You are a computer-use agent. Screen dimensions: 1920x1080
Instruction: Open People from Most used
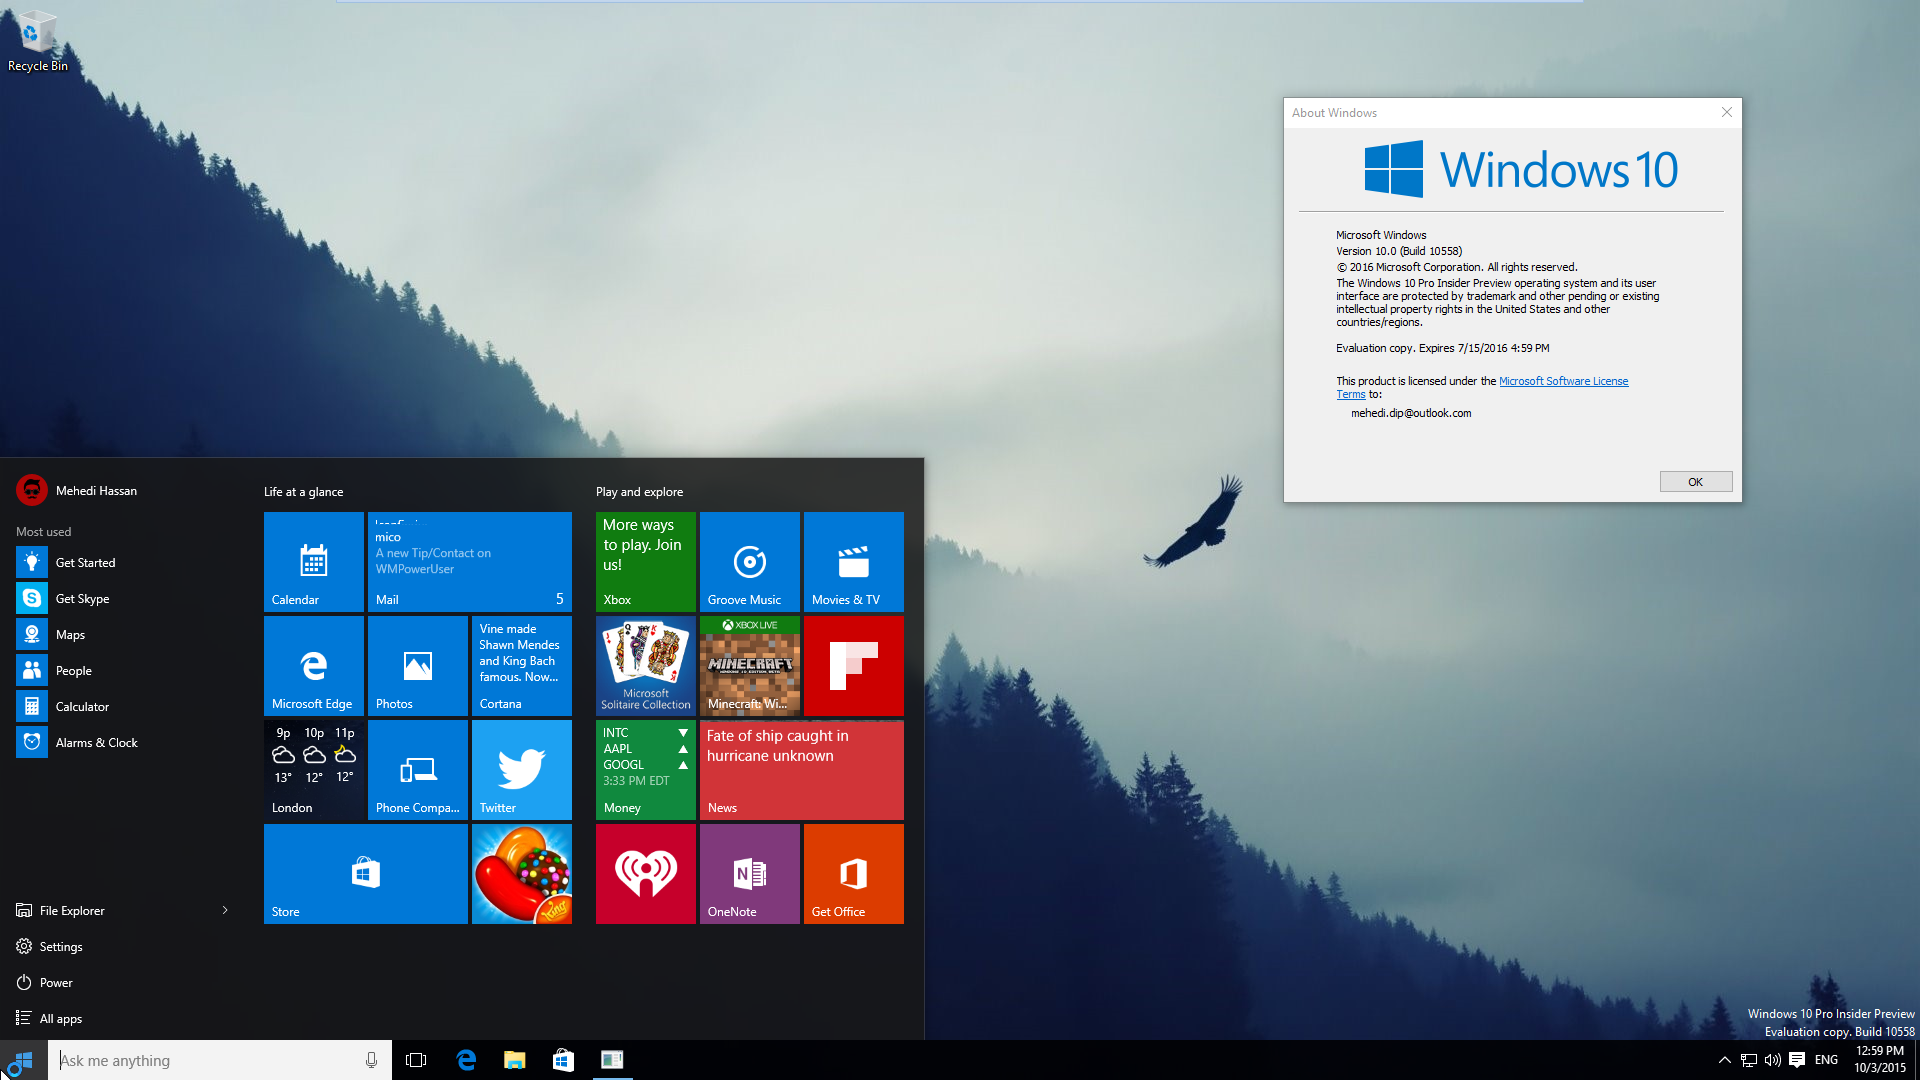tap(124, 670)
